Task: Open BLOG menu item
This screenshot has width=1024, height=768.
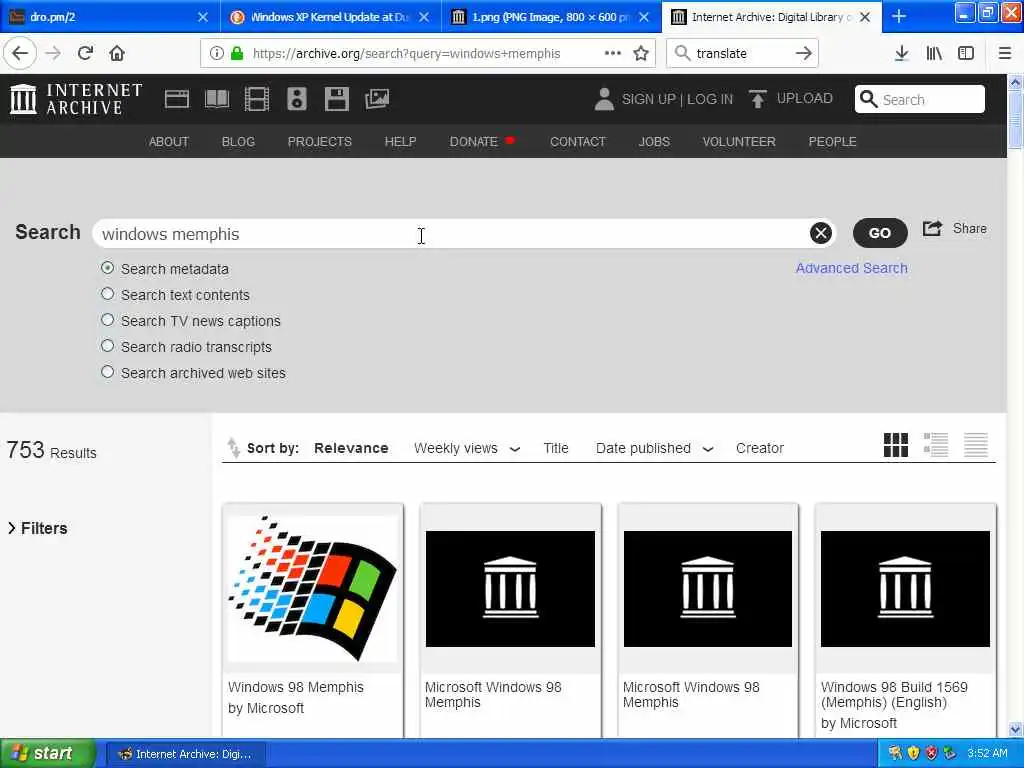Action: 238,141
